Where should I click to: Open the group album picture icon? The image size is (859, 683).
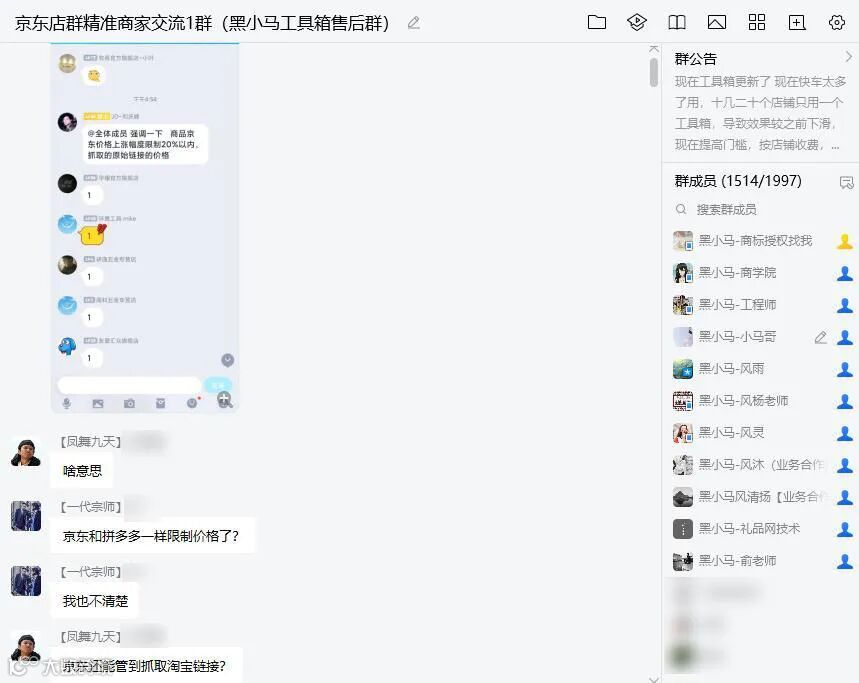pyautogui.click(x=717, y=22)
